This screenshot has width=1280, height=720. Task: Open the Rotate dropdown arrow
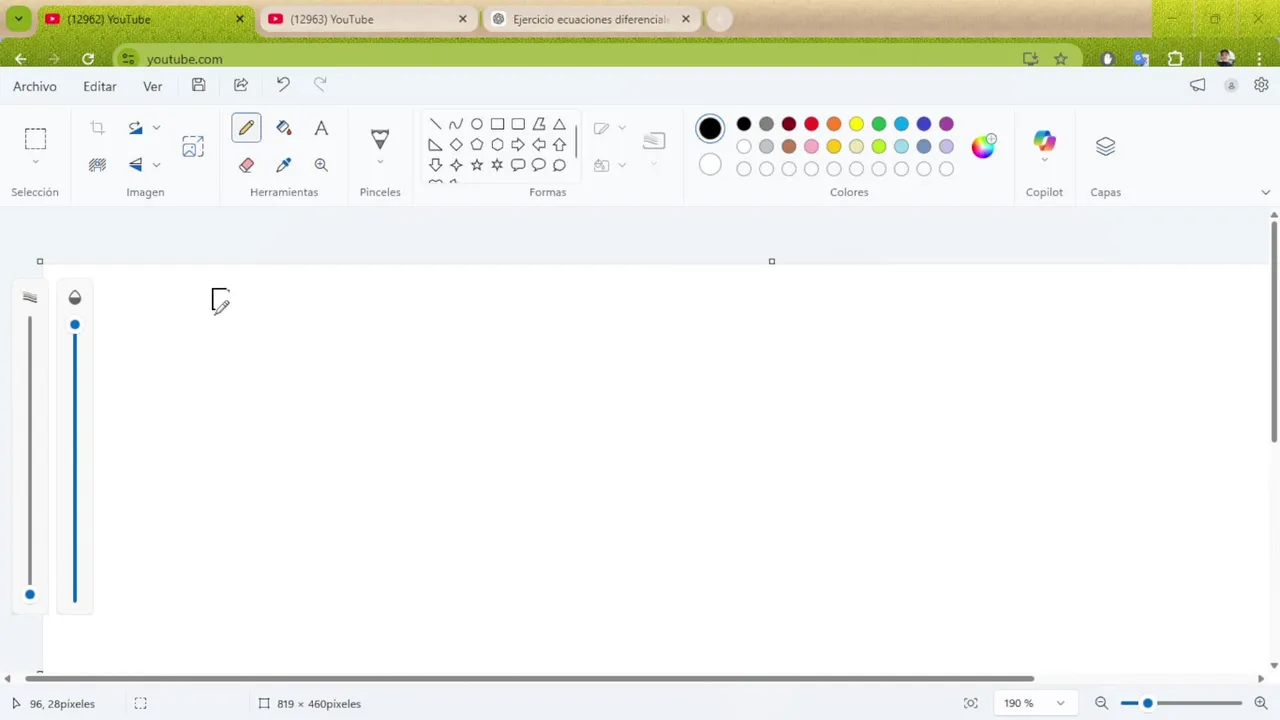pos(156,128)
